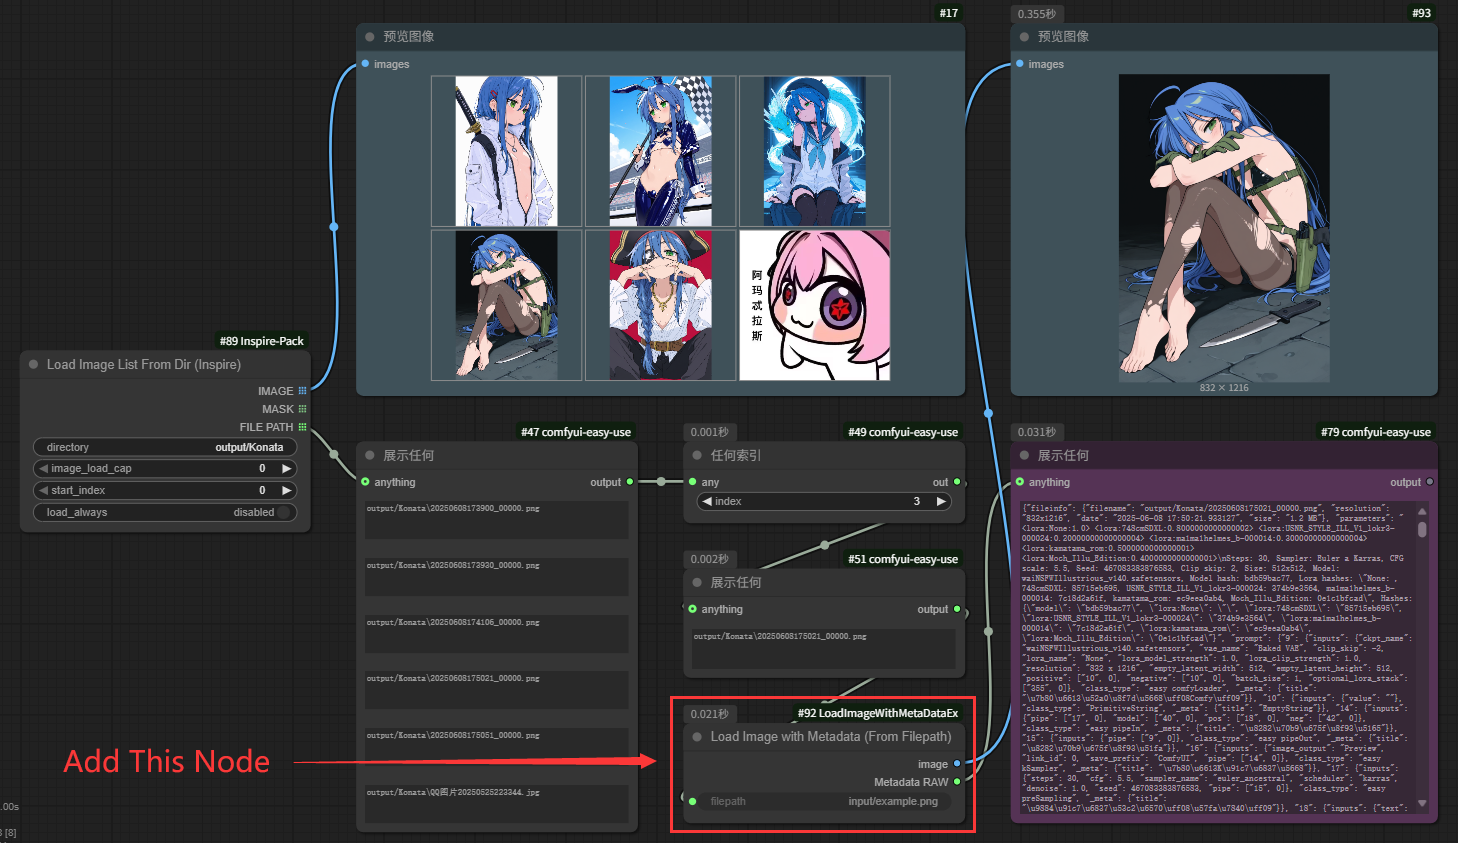Screen dimensions: 1458x843
Task: Click node #47 text box with 20250608175021_00000.png
Action: pyautogui.click(x=497, y=690)
